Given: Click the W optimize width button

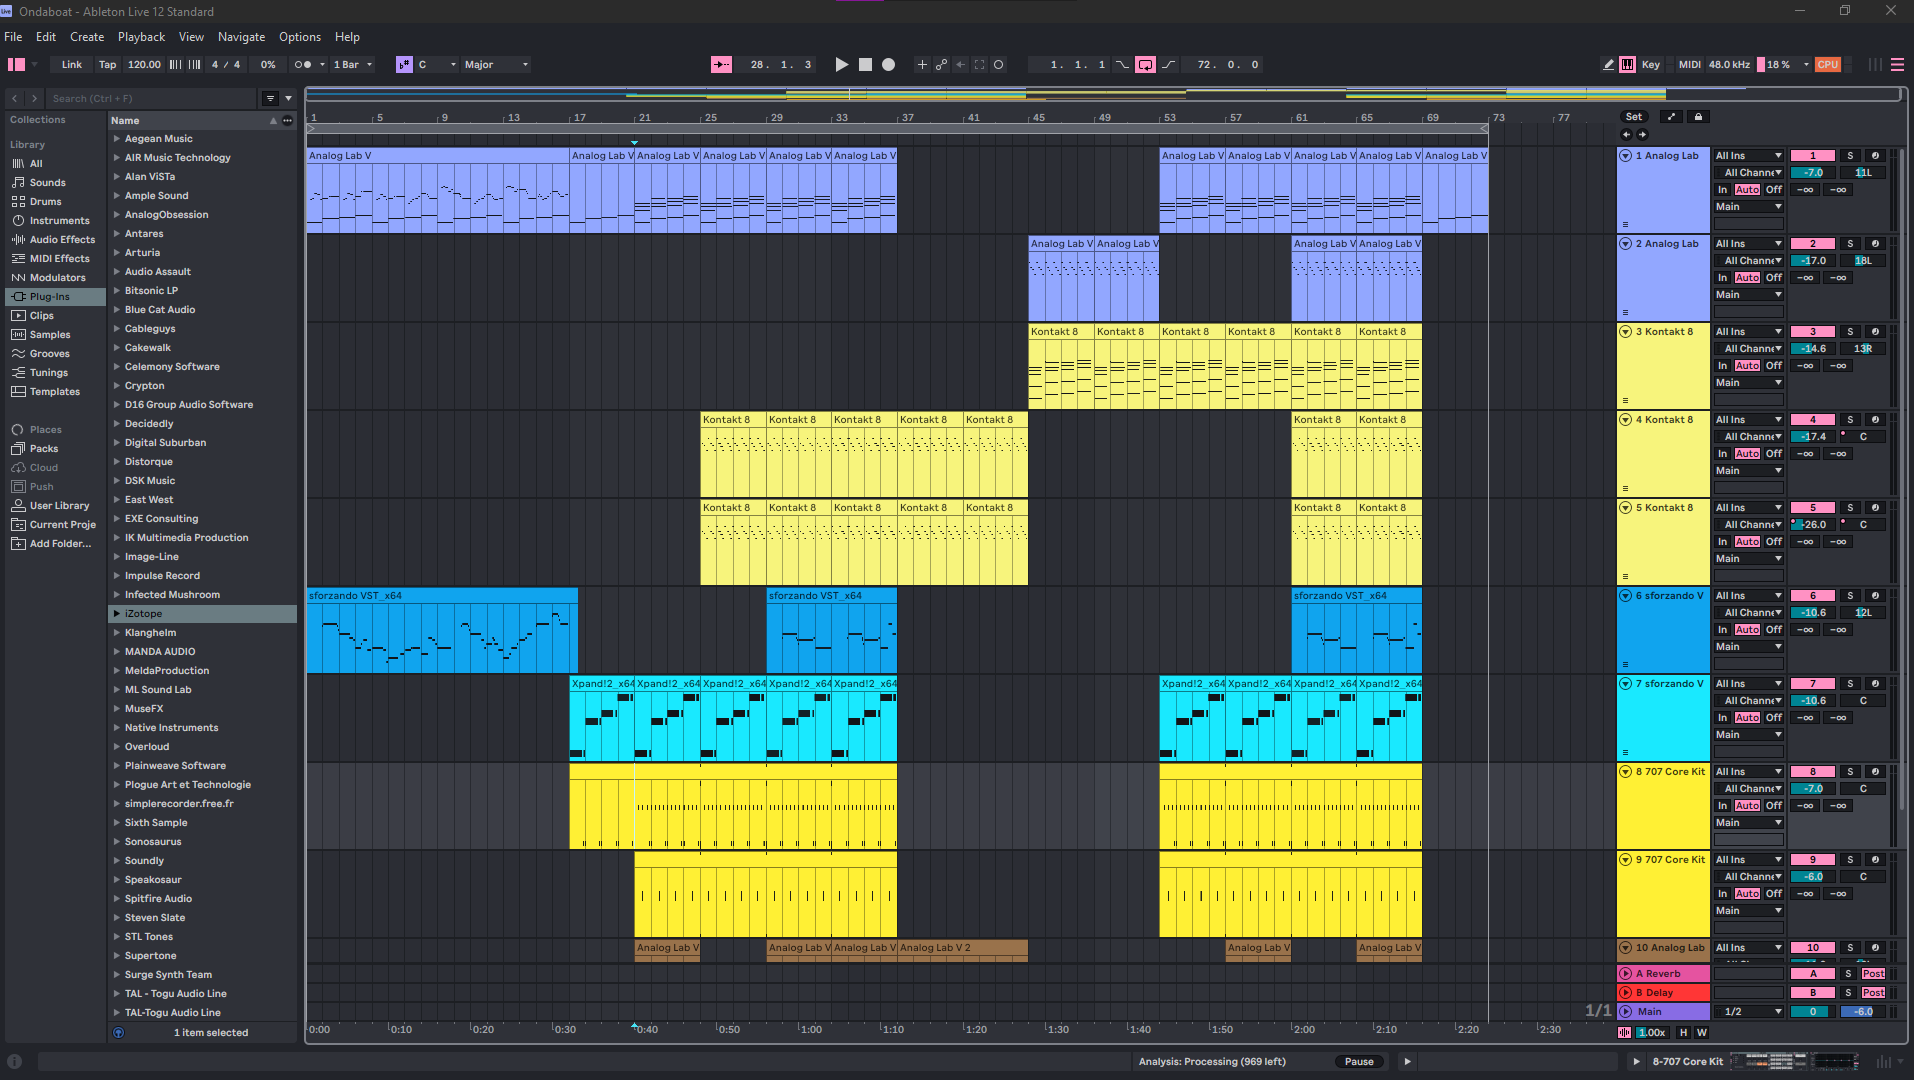Looking at the screenshot, I should pyautogui.click(x=1701, y=1032).
